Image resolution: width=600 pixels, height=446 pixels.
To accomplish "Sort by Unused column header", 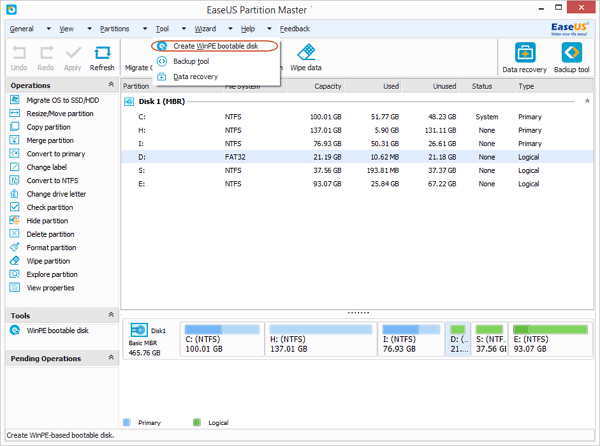I will pyautogui.click(x=444, y=86).
